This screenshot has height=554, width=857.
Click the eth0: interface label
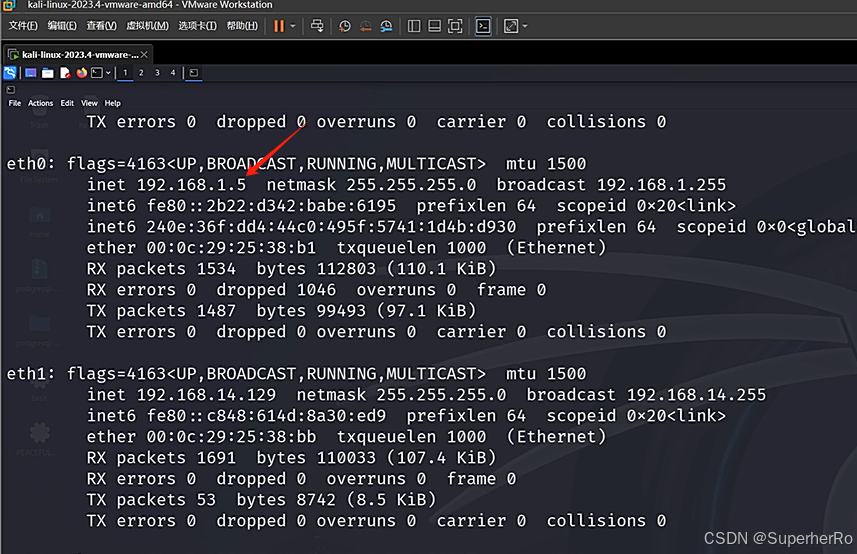(x=31, y=164)
